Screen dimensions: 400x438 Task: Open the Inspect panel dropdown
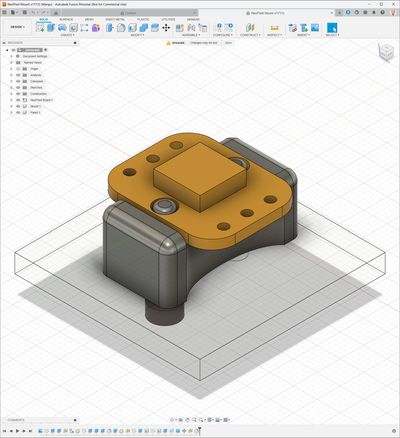(x=274, y=35)
